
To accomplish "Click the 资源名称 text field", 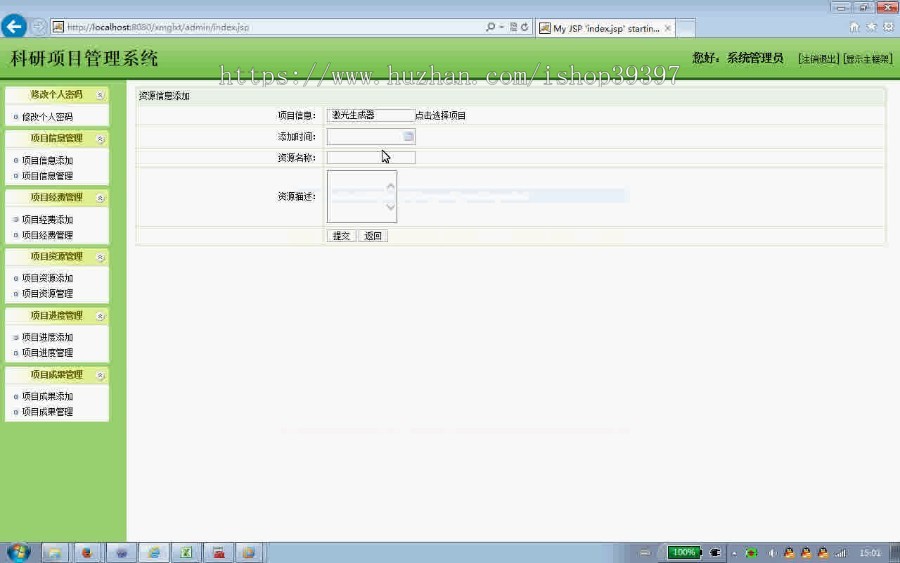I will [371, 157].
